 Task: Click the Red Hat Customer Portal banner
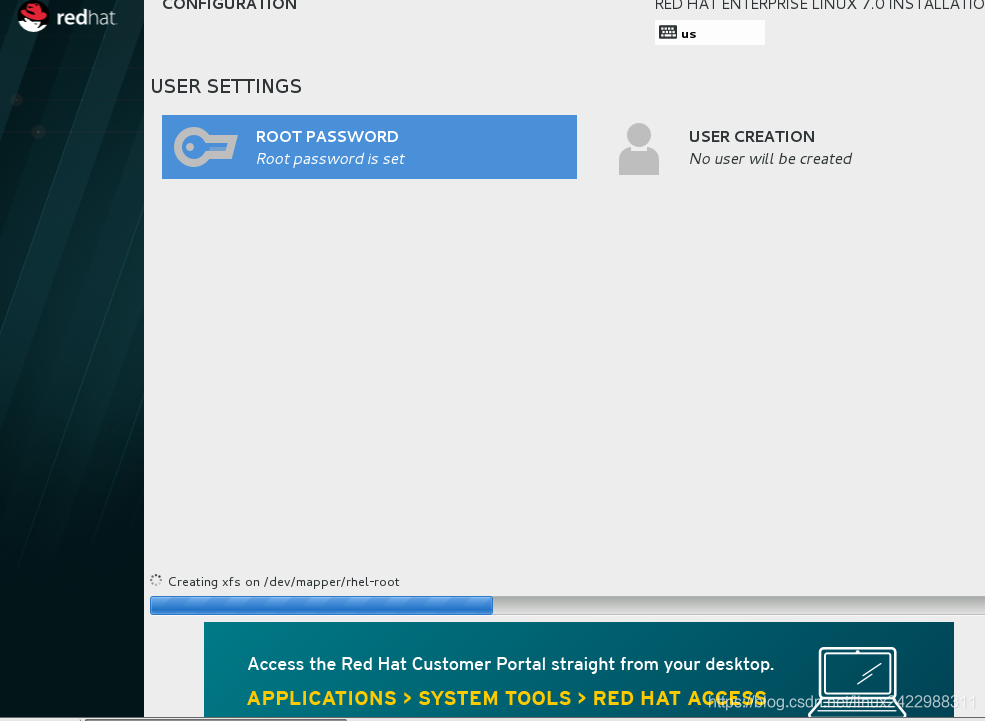(579, 670)
